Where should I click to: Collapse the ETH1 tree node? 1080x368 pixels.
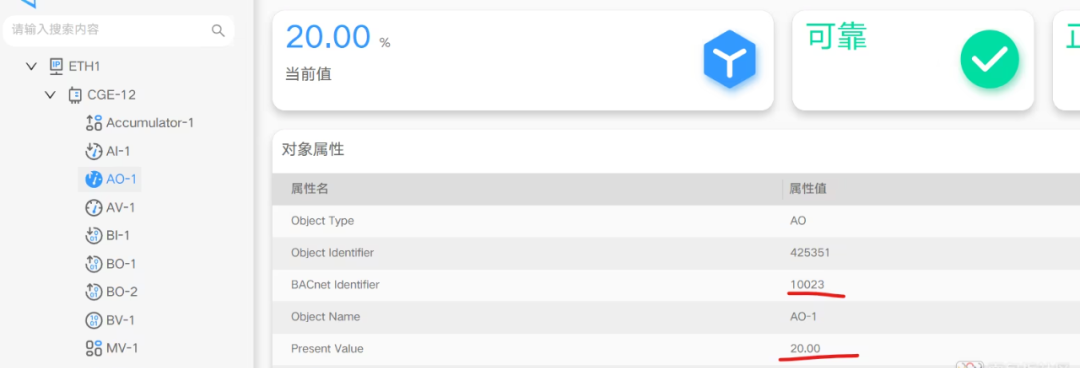31,66
